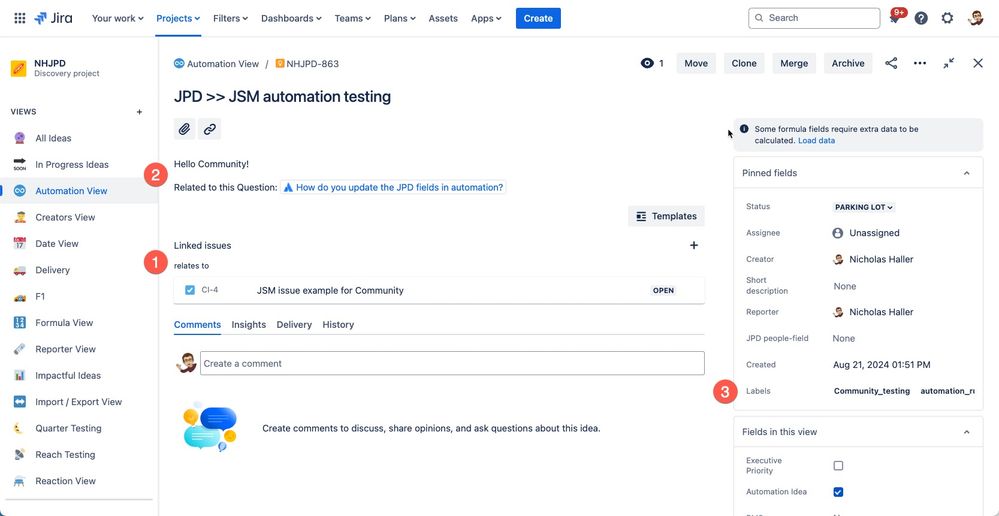Screen dimensions: 999x516
Task: Toggle the Automation Idea checkbox
Action: point(838,492)
